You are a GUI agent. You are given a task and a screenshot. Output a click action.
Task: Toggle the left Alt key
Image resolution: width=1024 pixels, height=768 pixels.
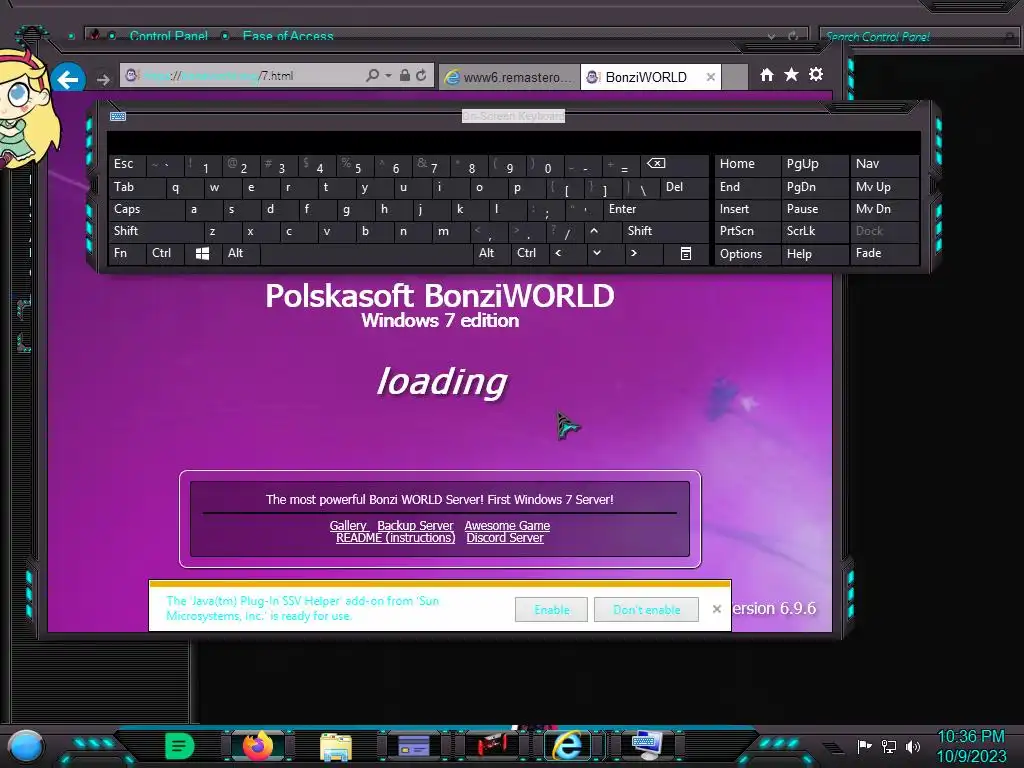click(x=241, y=253)
